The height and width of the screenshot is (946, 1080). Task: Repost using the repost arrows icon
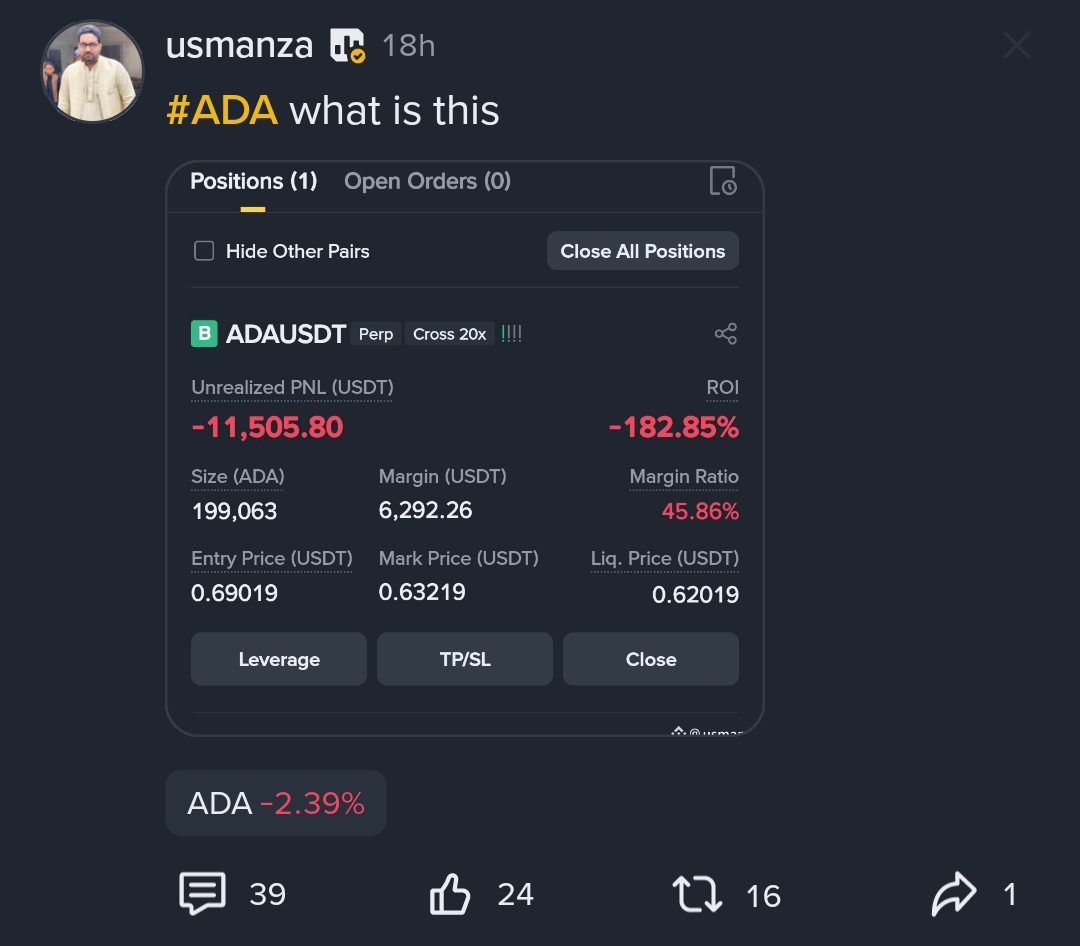pyautogui.click(x=697, y=894)
